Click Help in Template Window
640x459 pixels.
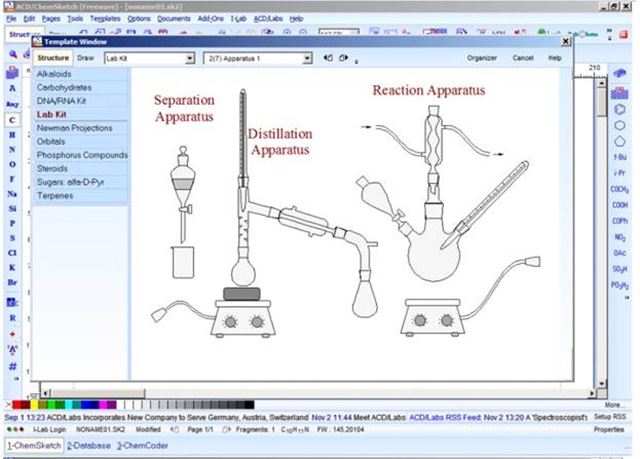(554, 58)
